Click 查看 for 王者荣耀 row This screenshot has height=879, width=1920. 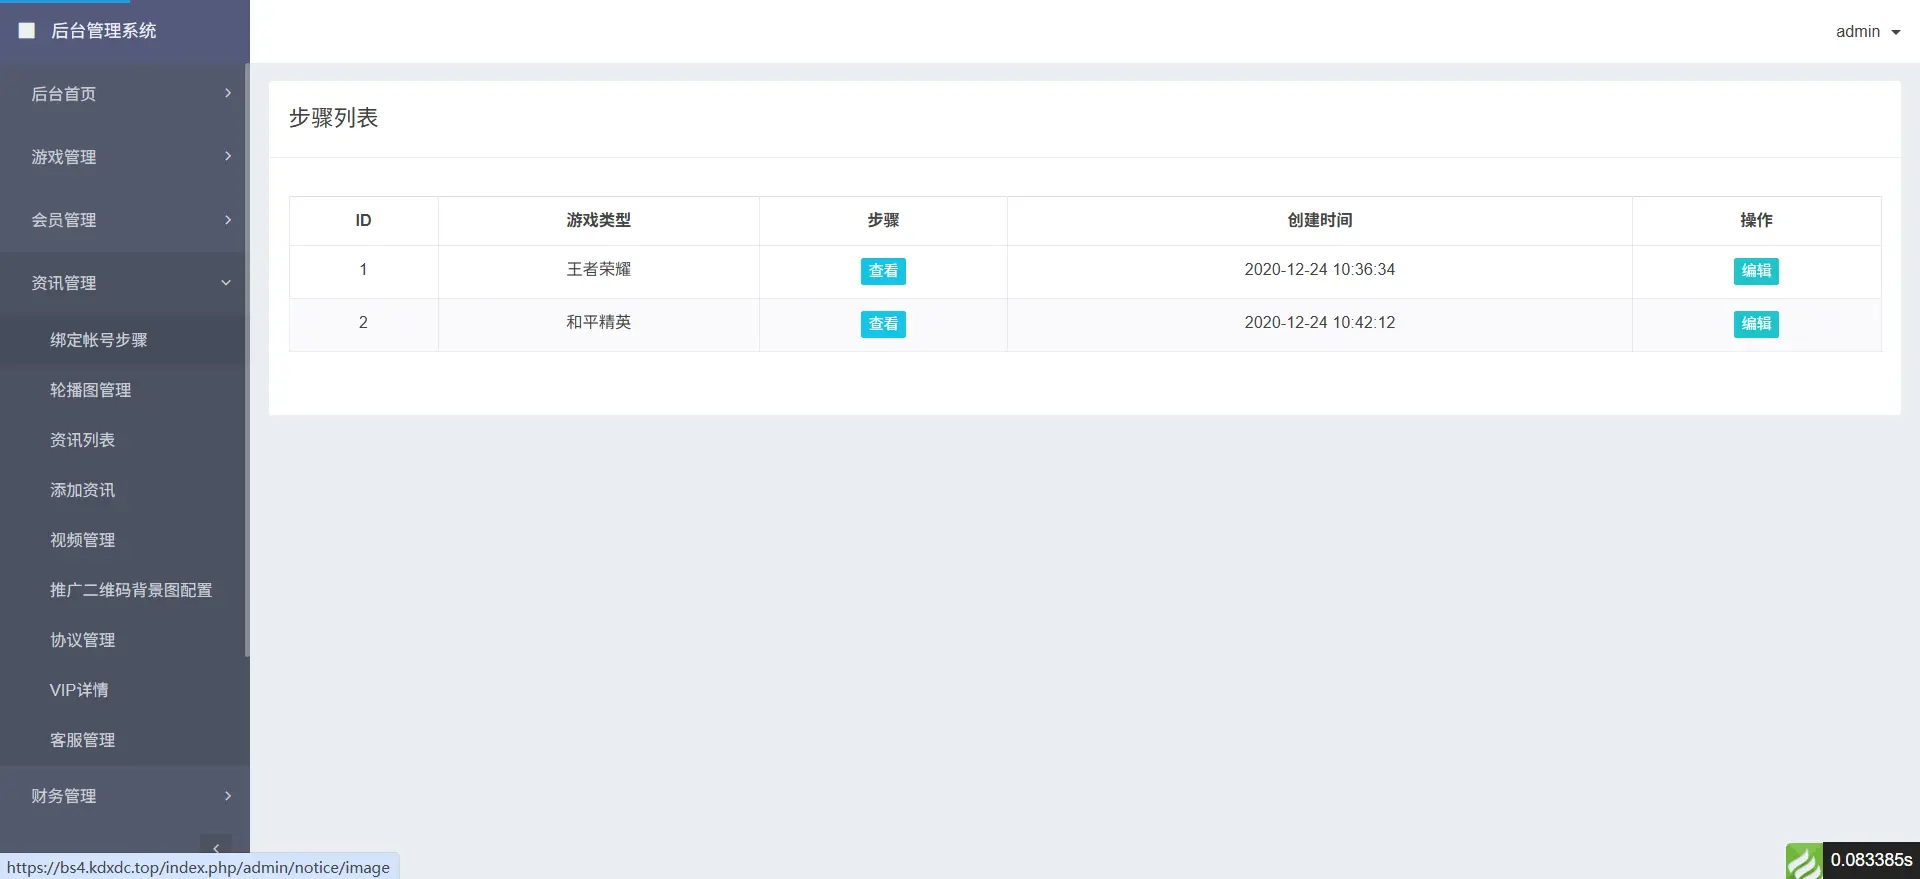[883, 271]
